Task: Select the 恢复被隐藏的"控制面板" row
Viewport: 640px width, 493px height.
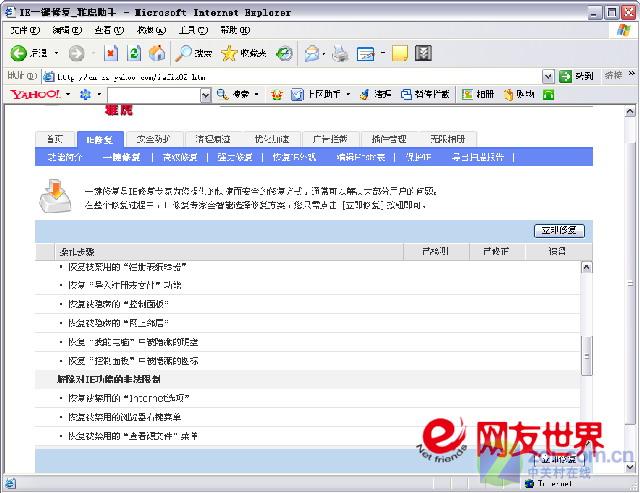Action: [x=307, y=304]
